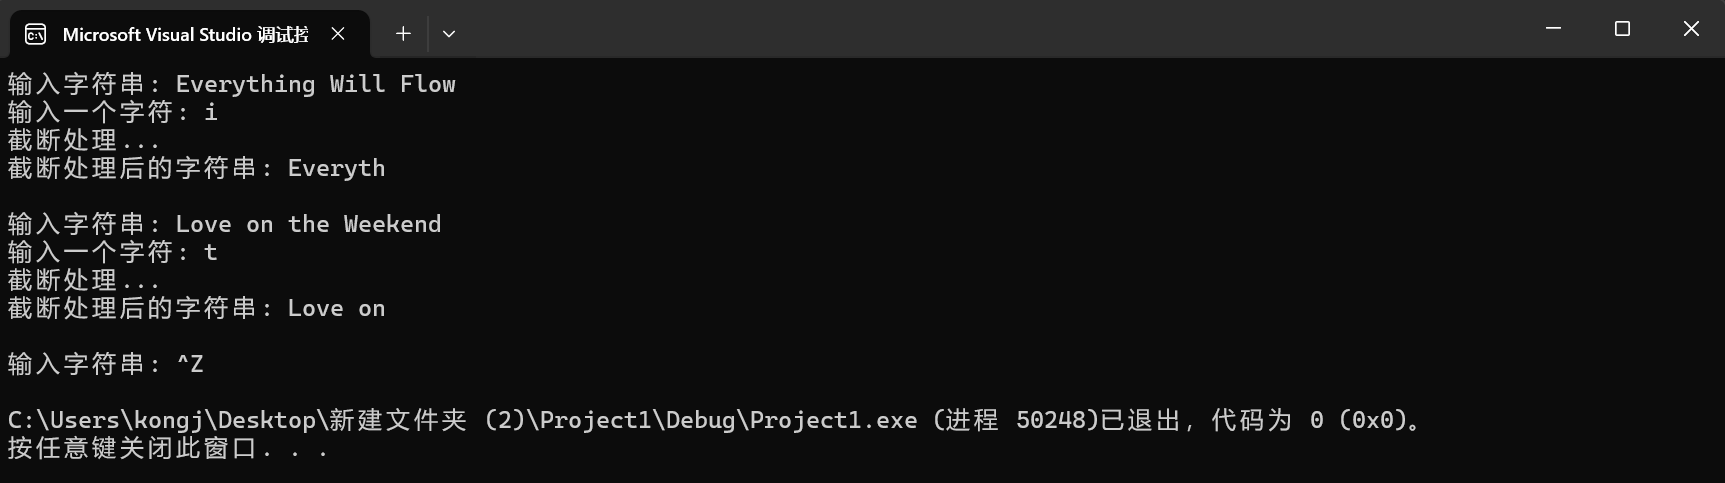Open a new terminal tab with plus
This screenshot has height=483, width=1725.
tap(403, 34)
